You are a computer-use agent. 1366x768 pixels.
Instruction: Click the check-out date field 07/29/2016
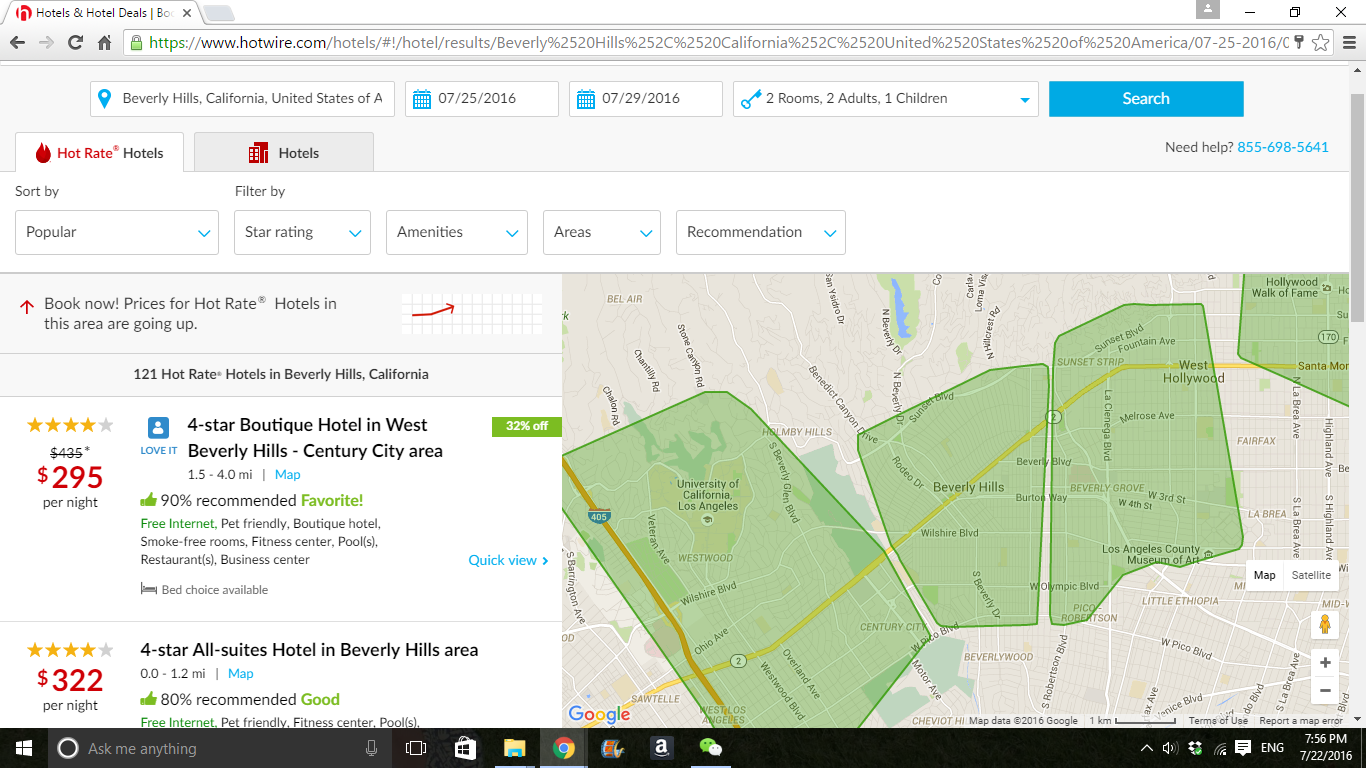tap(646, 99)
